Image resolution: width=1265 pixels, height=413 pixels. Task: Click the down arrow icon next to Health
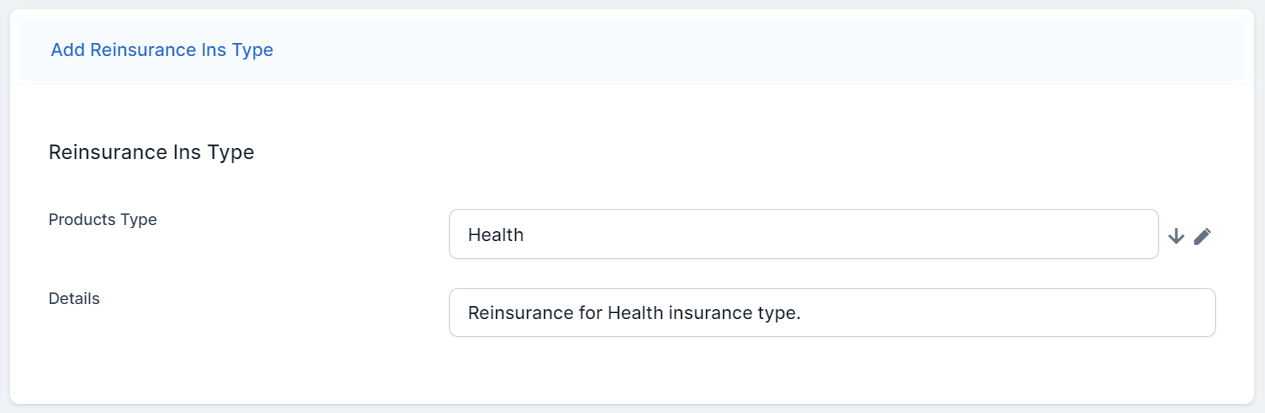click(x=1176, y=236)
